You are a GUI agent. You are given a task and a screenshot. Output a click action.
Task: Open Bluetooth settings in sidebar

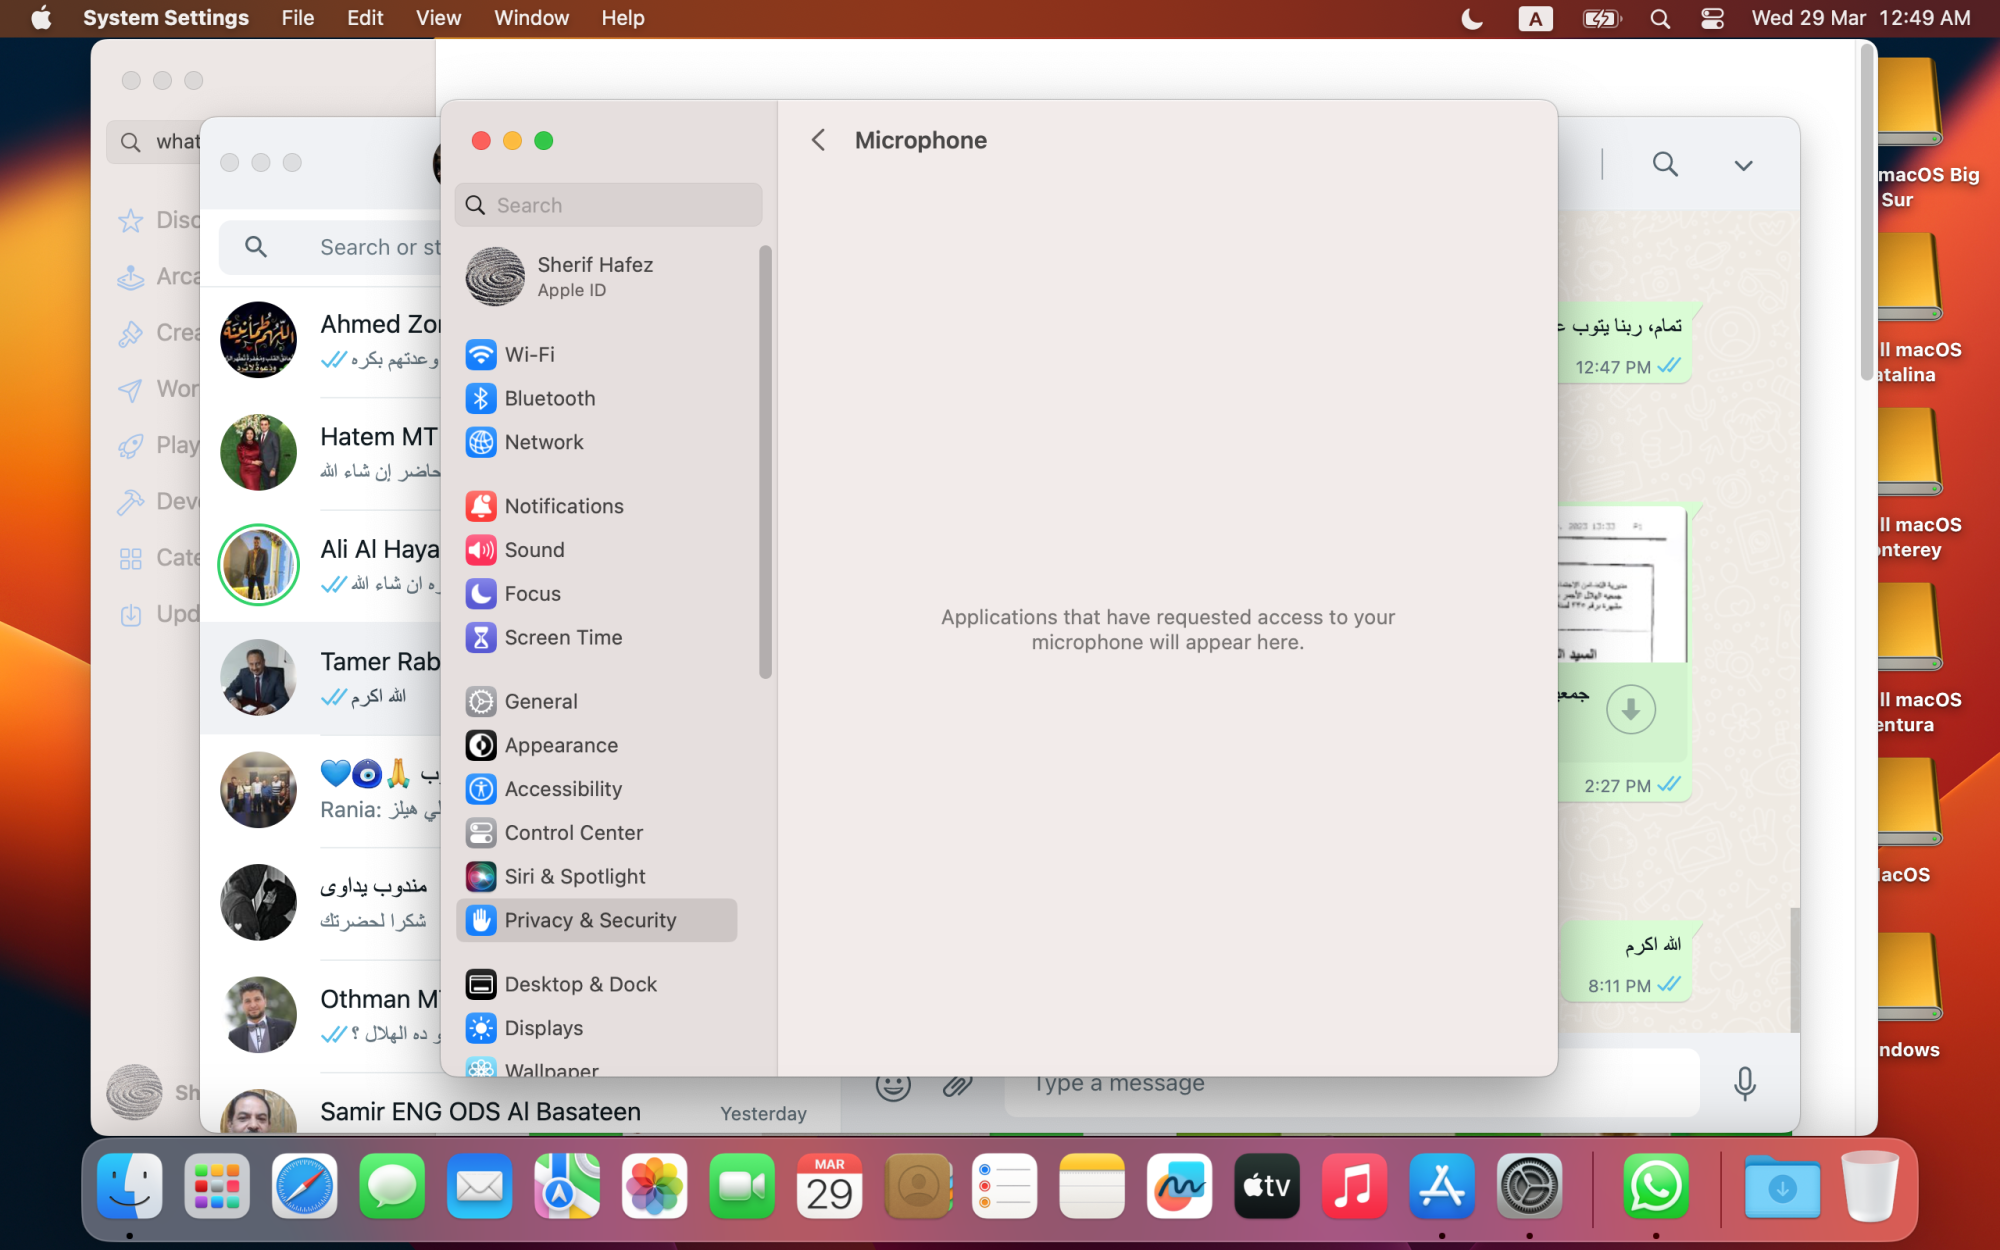pos(549,398)
